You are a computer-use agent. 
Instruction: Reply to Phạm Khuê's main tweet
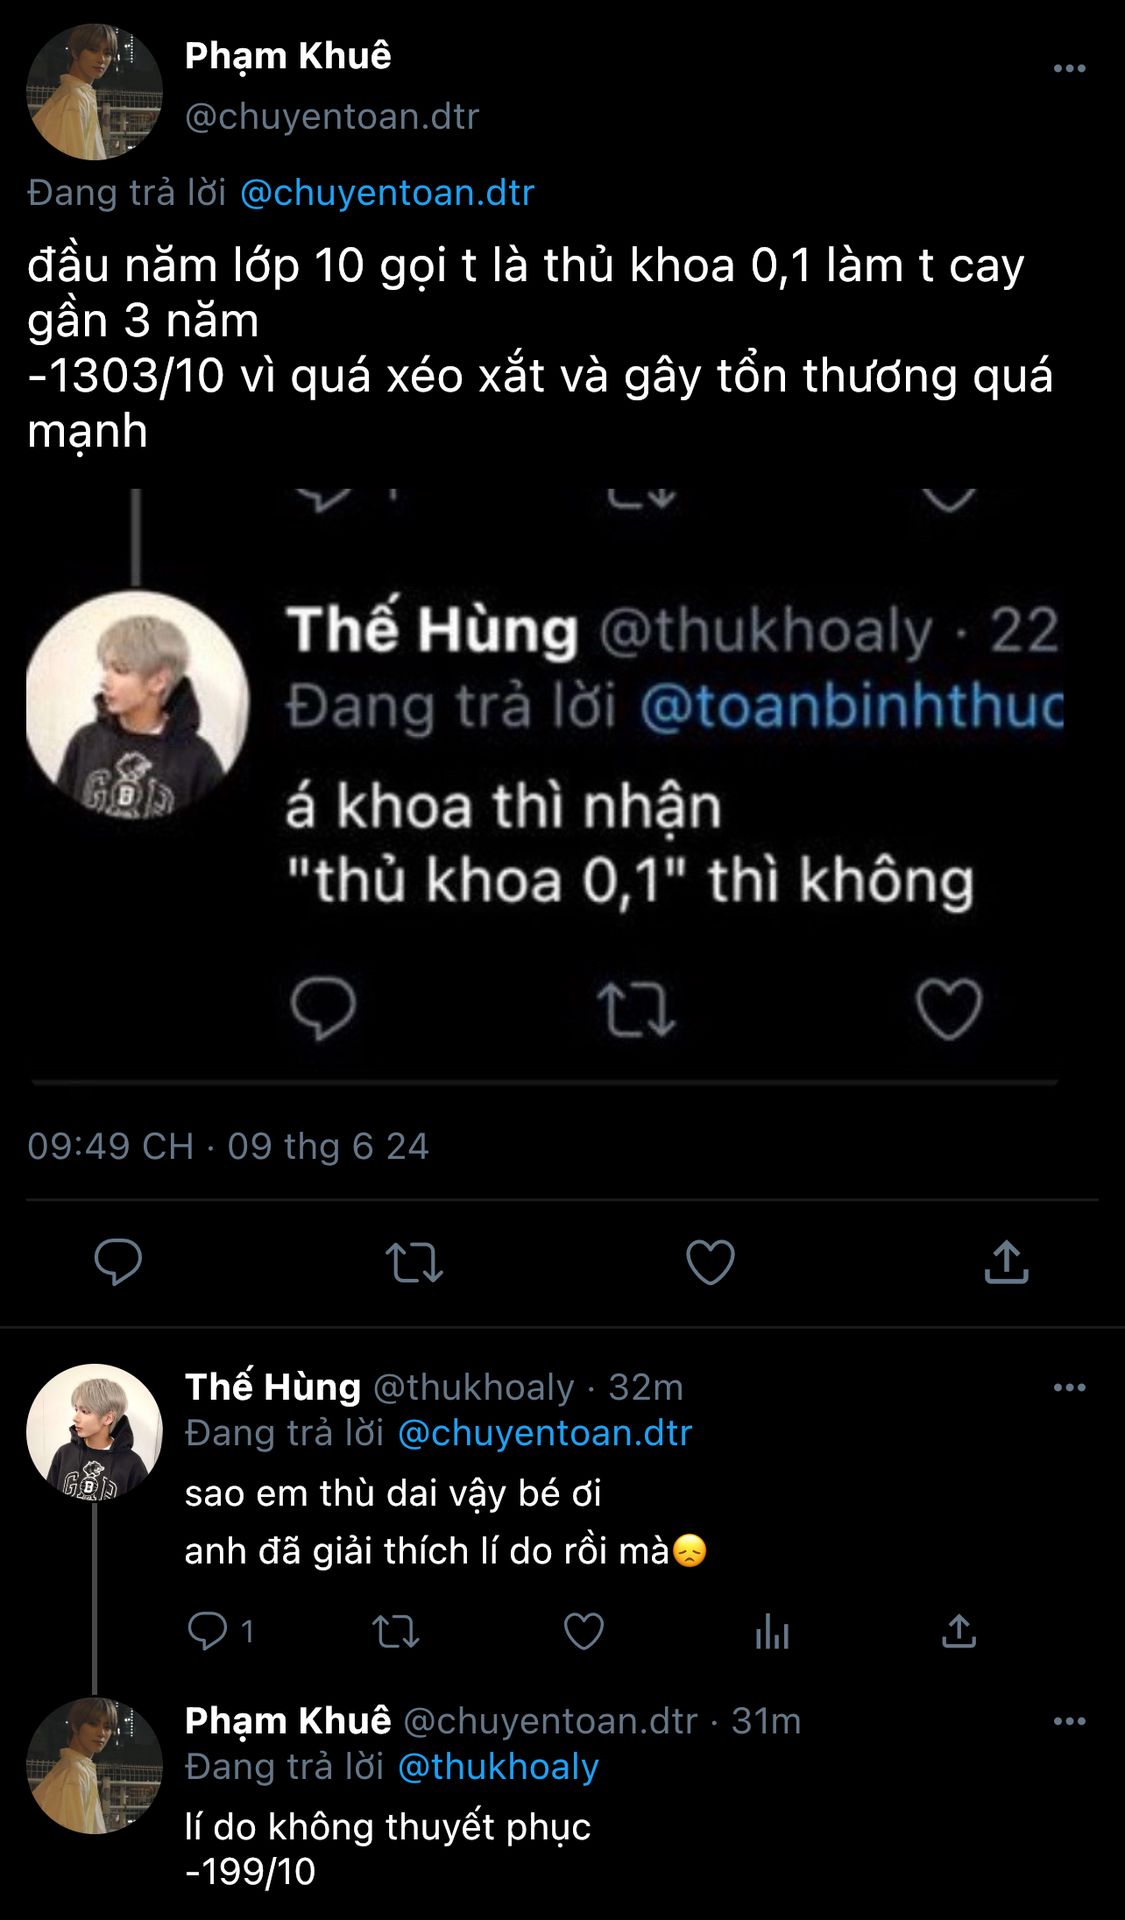coord(118,1261)
